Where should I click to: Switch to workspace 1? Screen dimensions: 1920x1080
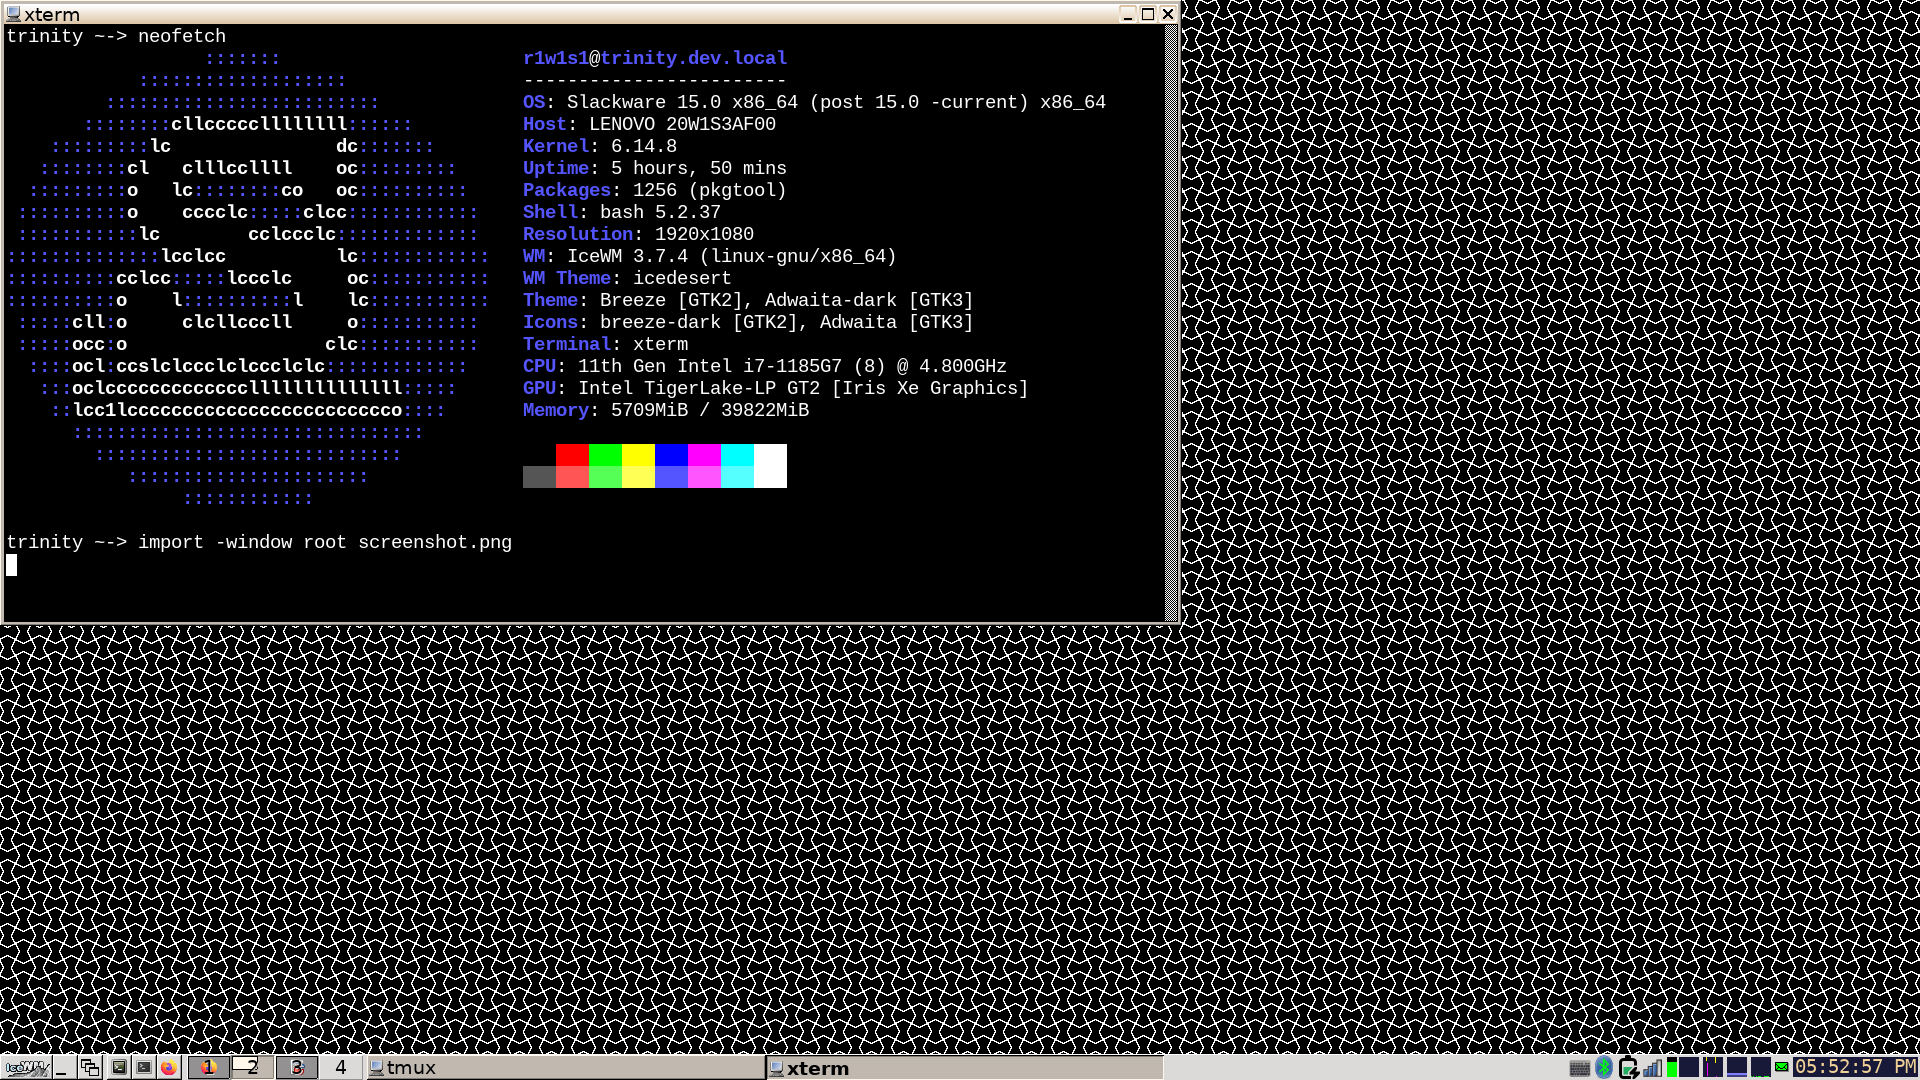[208, 1068]
